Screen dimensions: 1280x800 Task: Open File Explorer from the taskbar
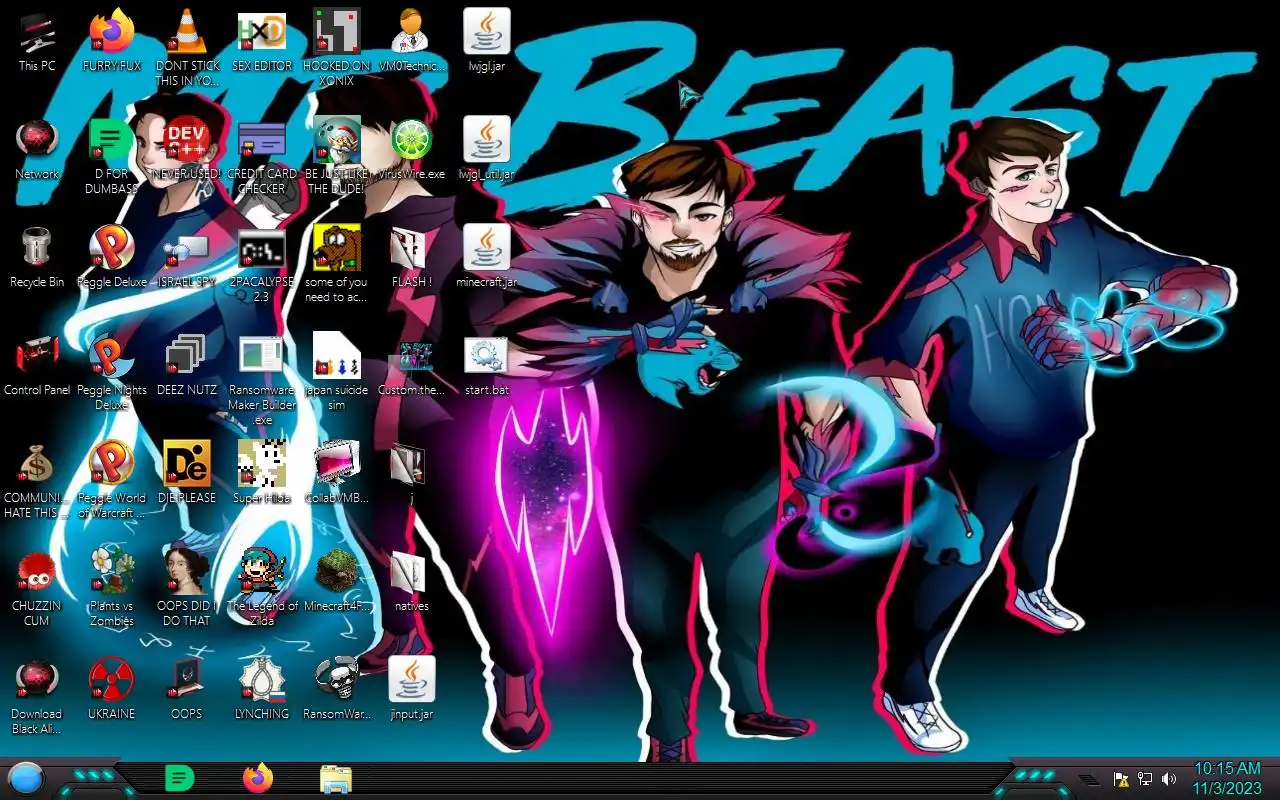[x=335, y=779]
